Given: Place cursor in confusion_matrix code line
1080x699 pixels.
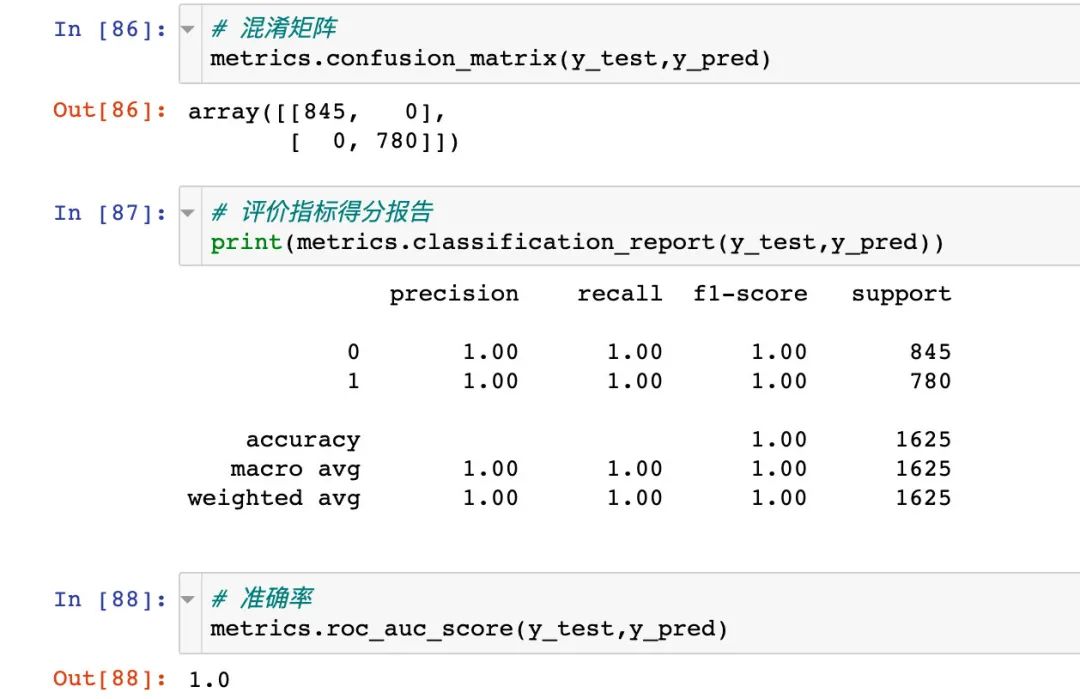Looking at the screenshot, I should pos(490,59).
